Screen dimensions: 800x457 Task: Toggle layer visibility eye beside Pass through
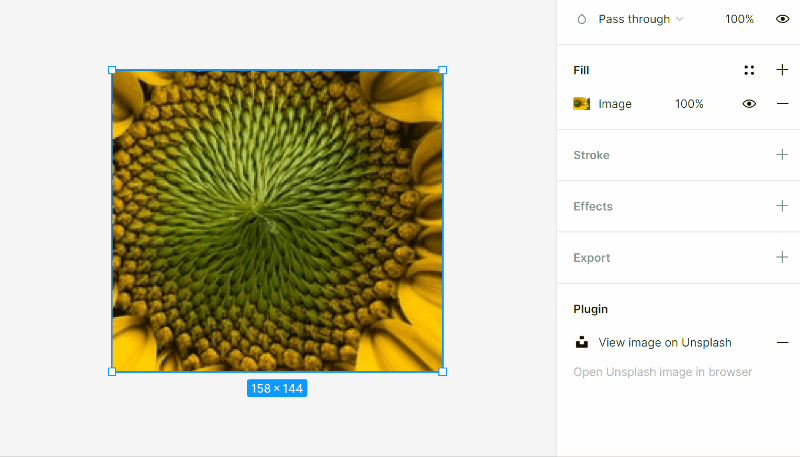[x=783, y=19]
